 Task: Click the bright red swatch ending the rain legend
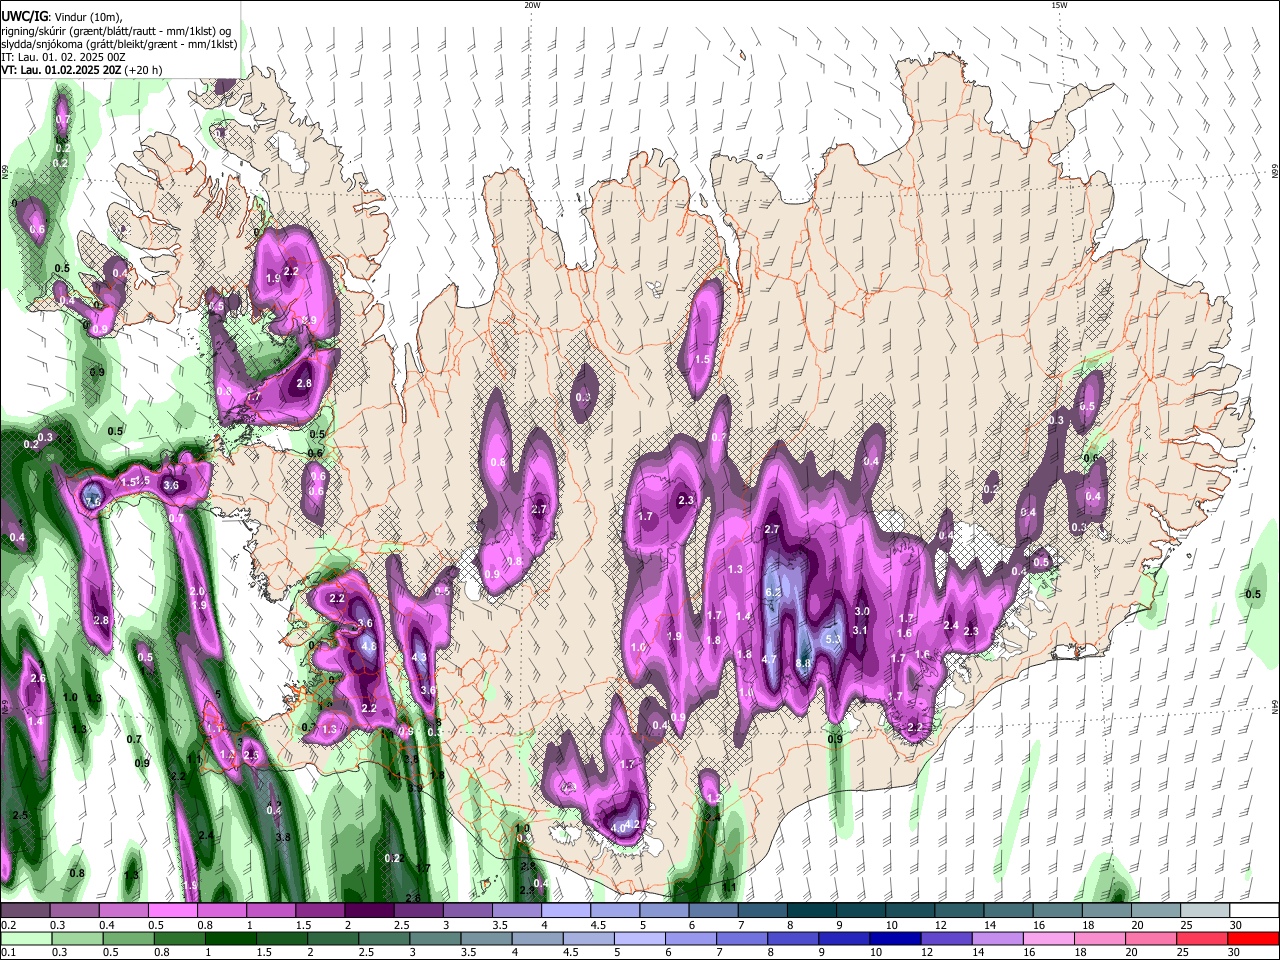[x=1252, y=938]
